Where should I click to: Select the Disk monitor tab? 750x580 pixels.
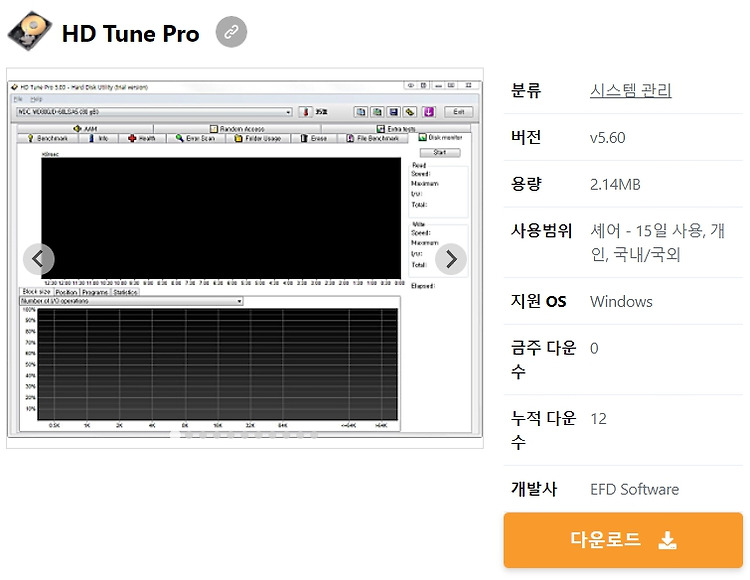point(441,137)
